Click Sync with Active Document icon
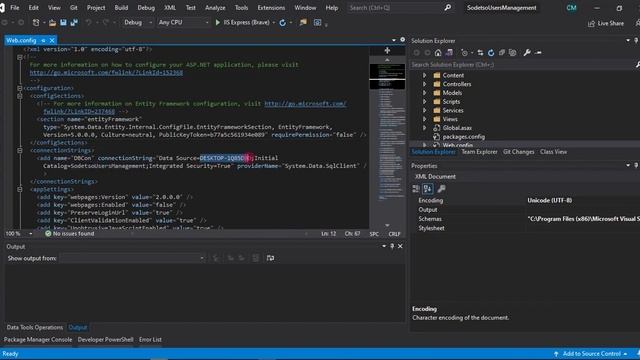Screen dimensions: 640x360 coord(480,53)
